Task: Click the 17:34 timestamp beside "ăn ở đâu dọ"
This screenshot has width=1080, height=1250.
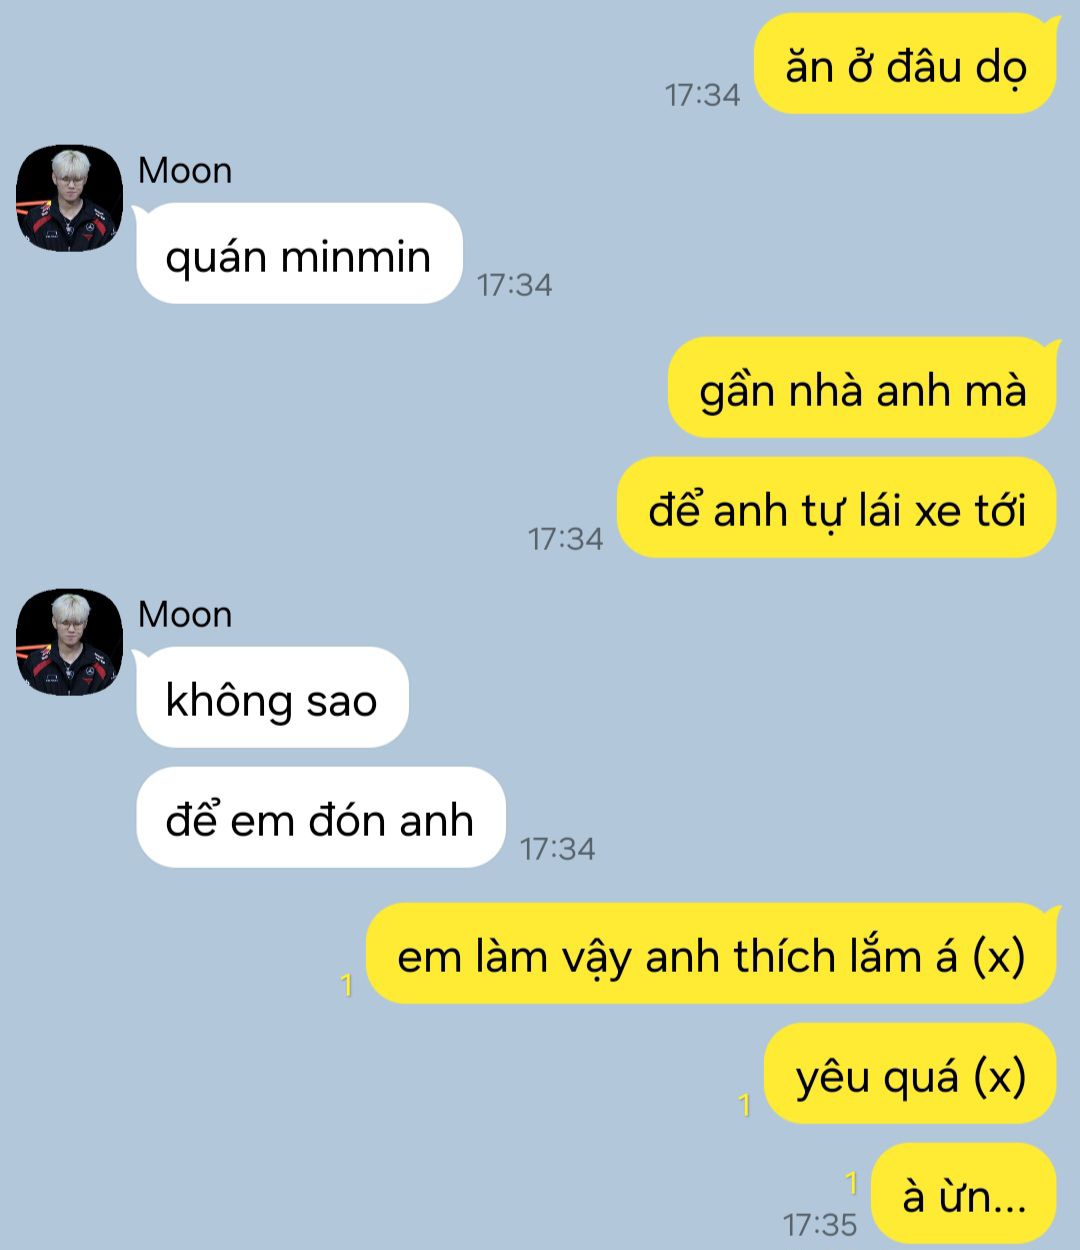Action: pos(702,95)
